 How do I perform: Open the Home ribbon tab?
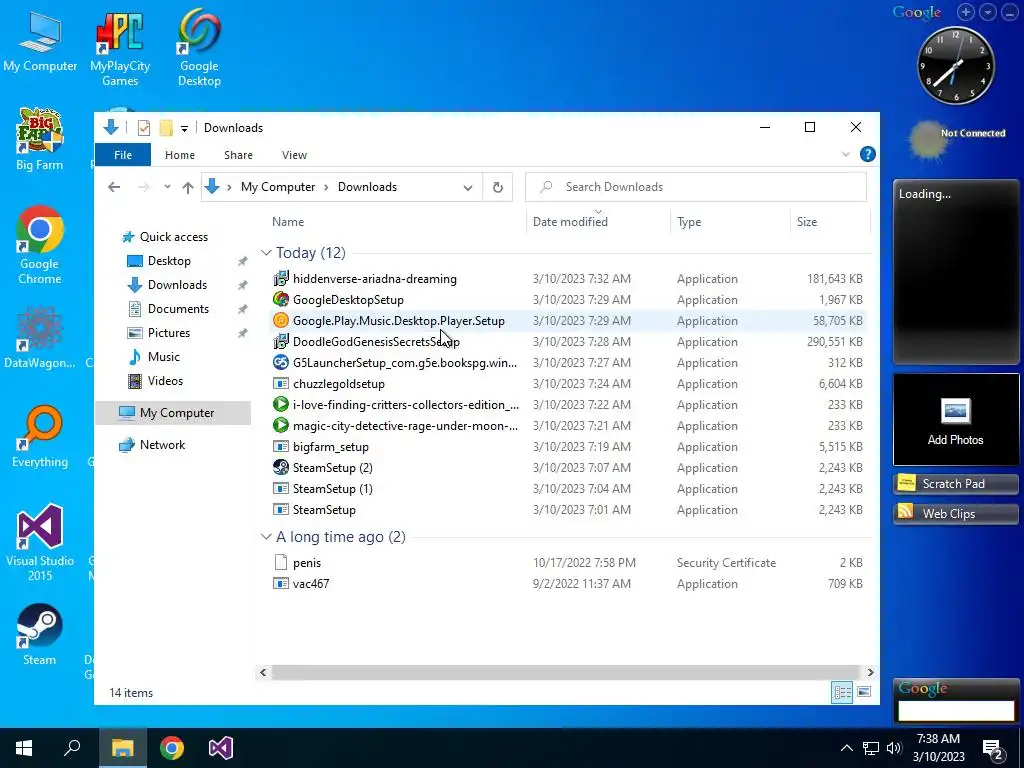point(180,155)
